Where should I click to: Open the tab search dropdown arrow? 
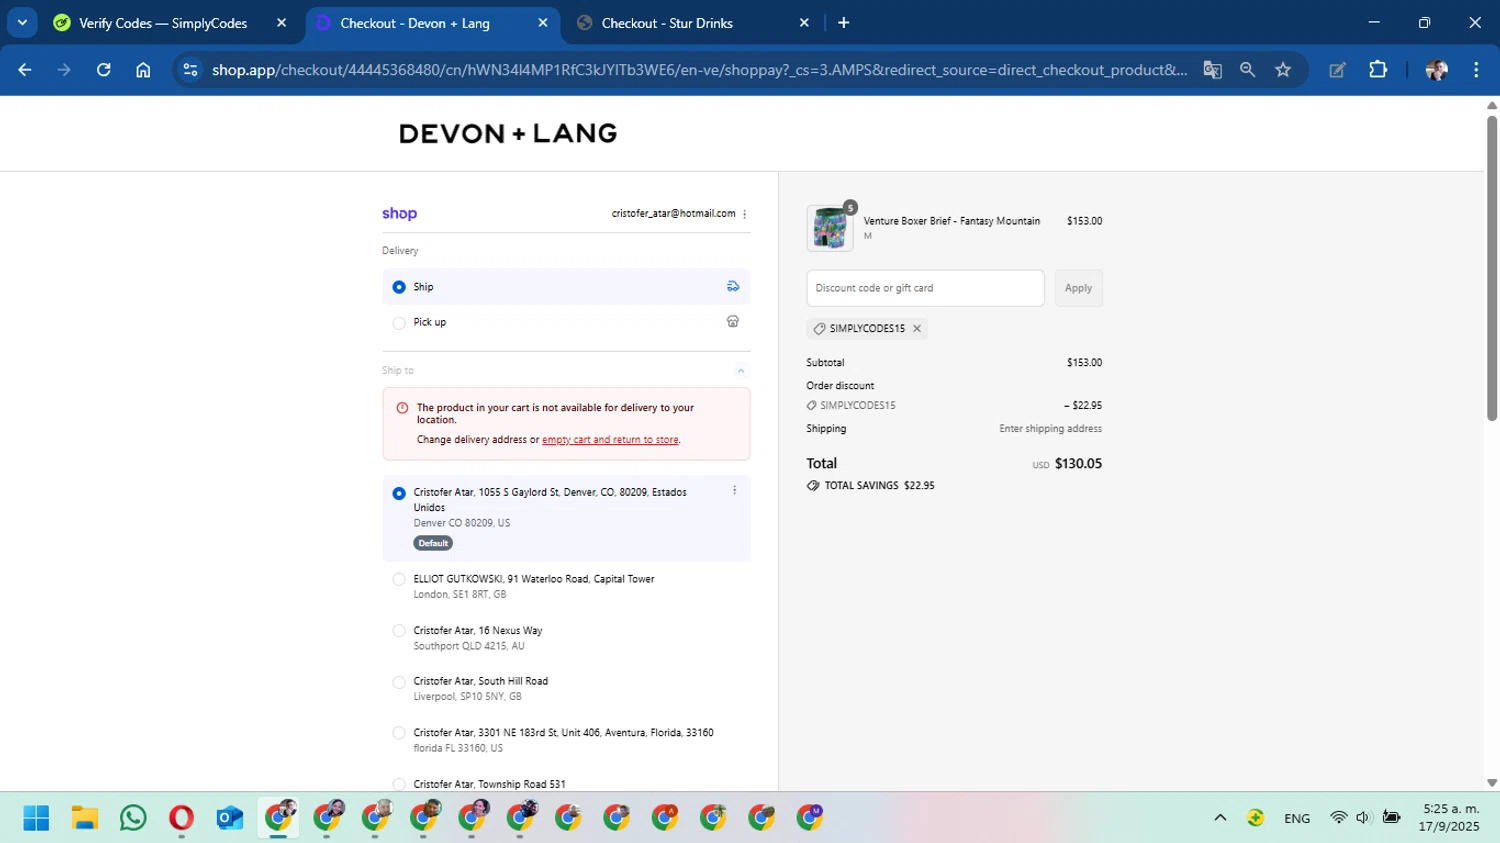(22, 22)
